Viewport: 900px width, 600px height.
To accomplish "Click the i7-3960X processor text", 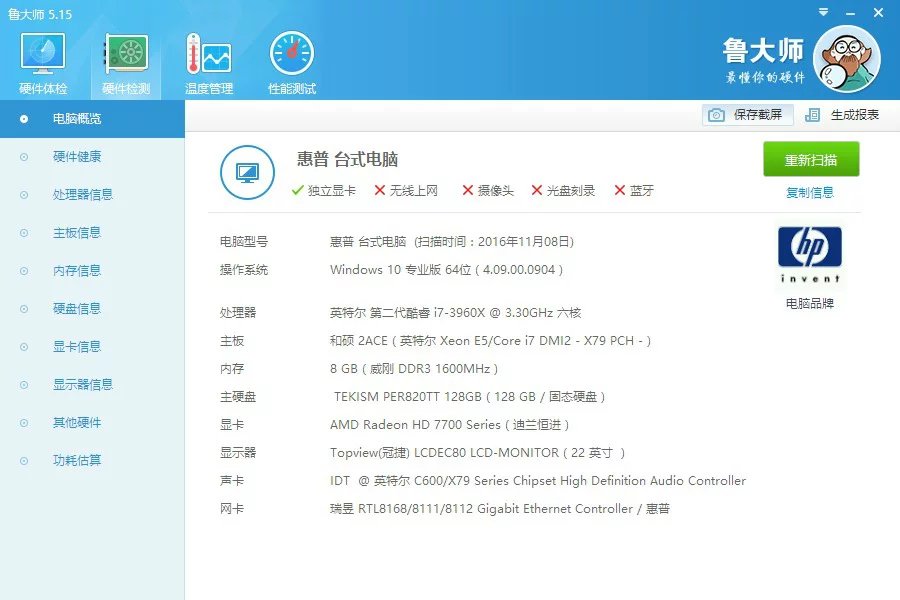I will coord(455,312).
